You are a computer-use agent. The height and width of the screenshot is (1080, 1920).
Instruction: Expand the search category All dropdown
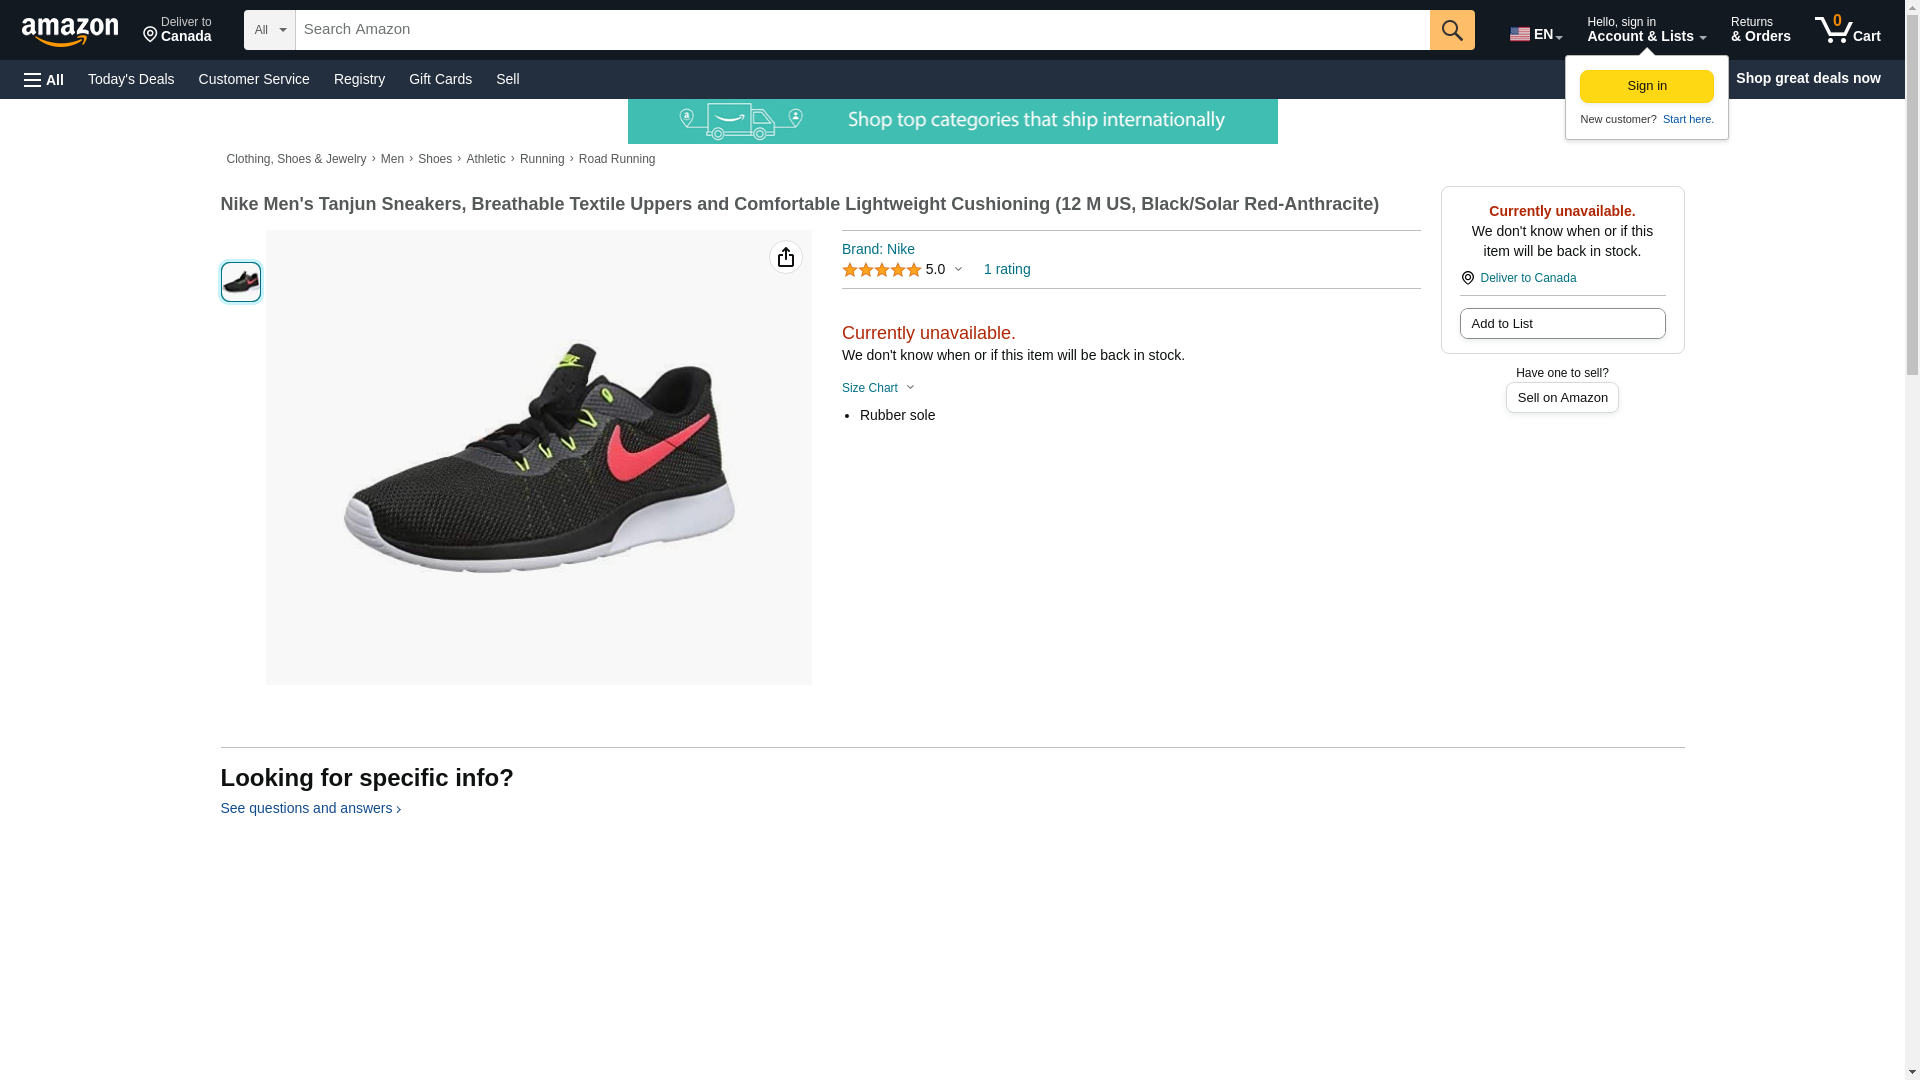coord(269,30)
